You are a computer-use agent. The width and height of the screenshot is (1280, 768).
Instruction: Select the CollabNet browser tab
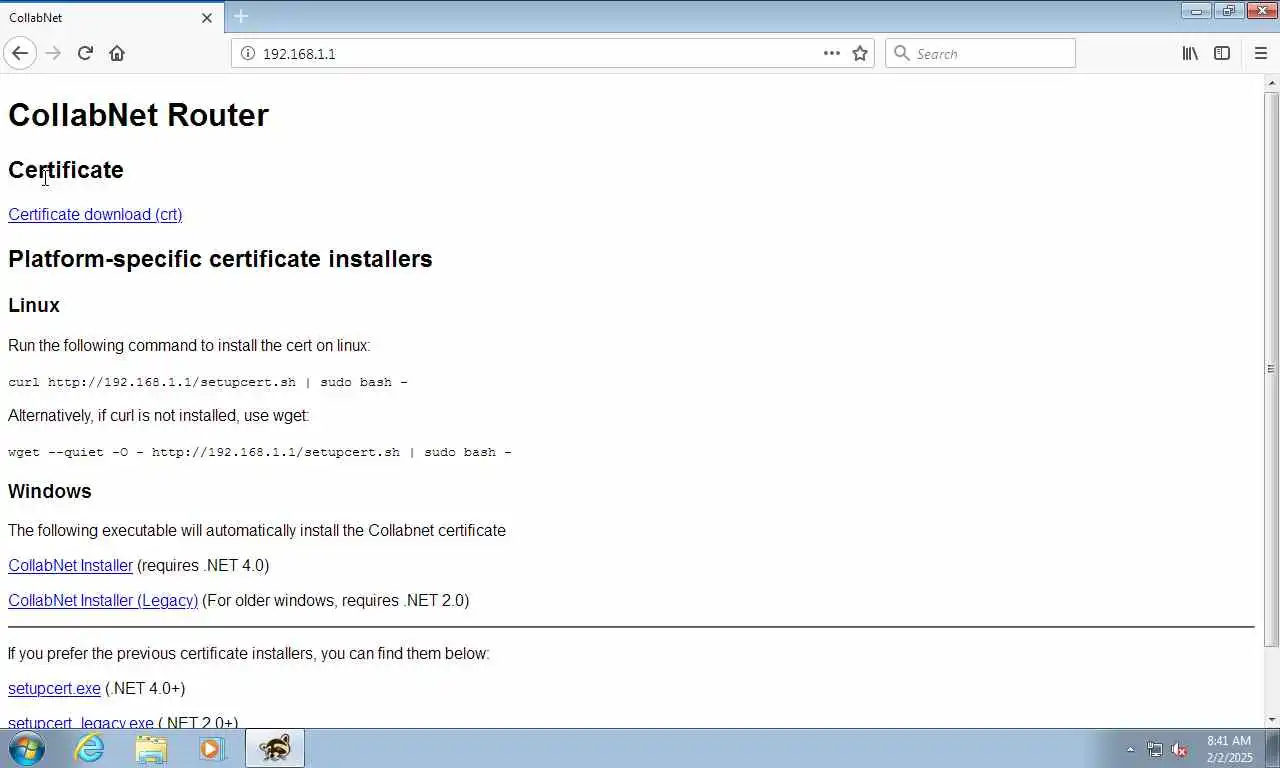[x=110, y=18]
